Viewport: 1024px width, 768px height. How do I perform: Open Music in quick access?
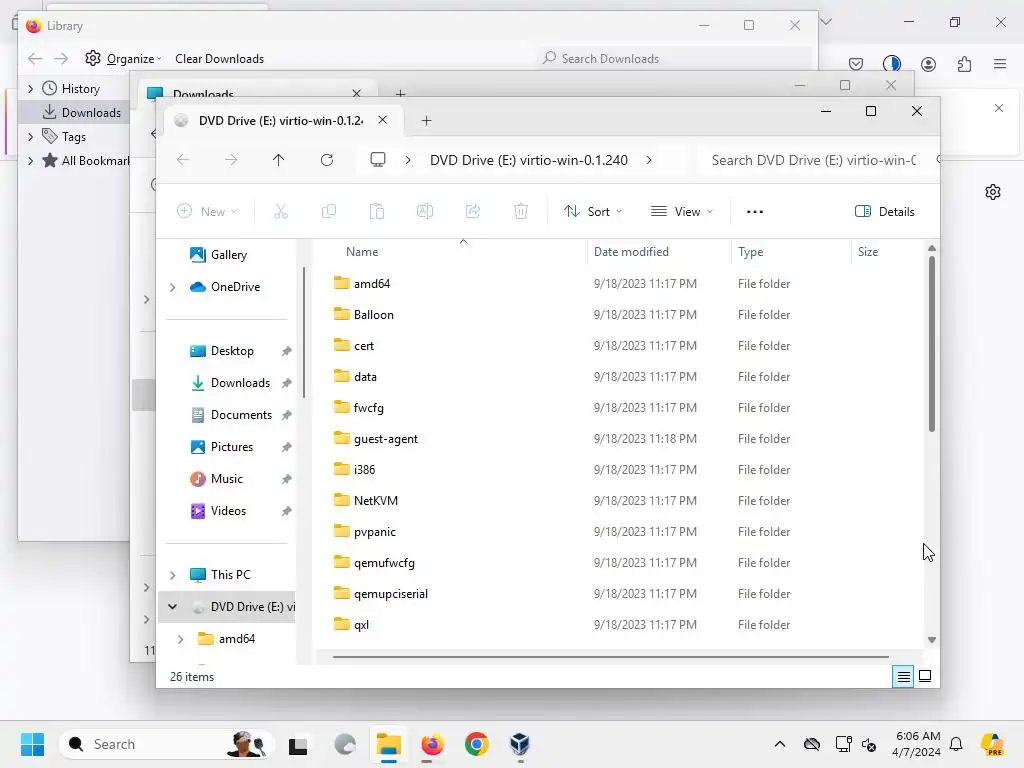pos(227,479)
